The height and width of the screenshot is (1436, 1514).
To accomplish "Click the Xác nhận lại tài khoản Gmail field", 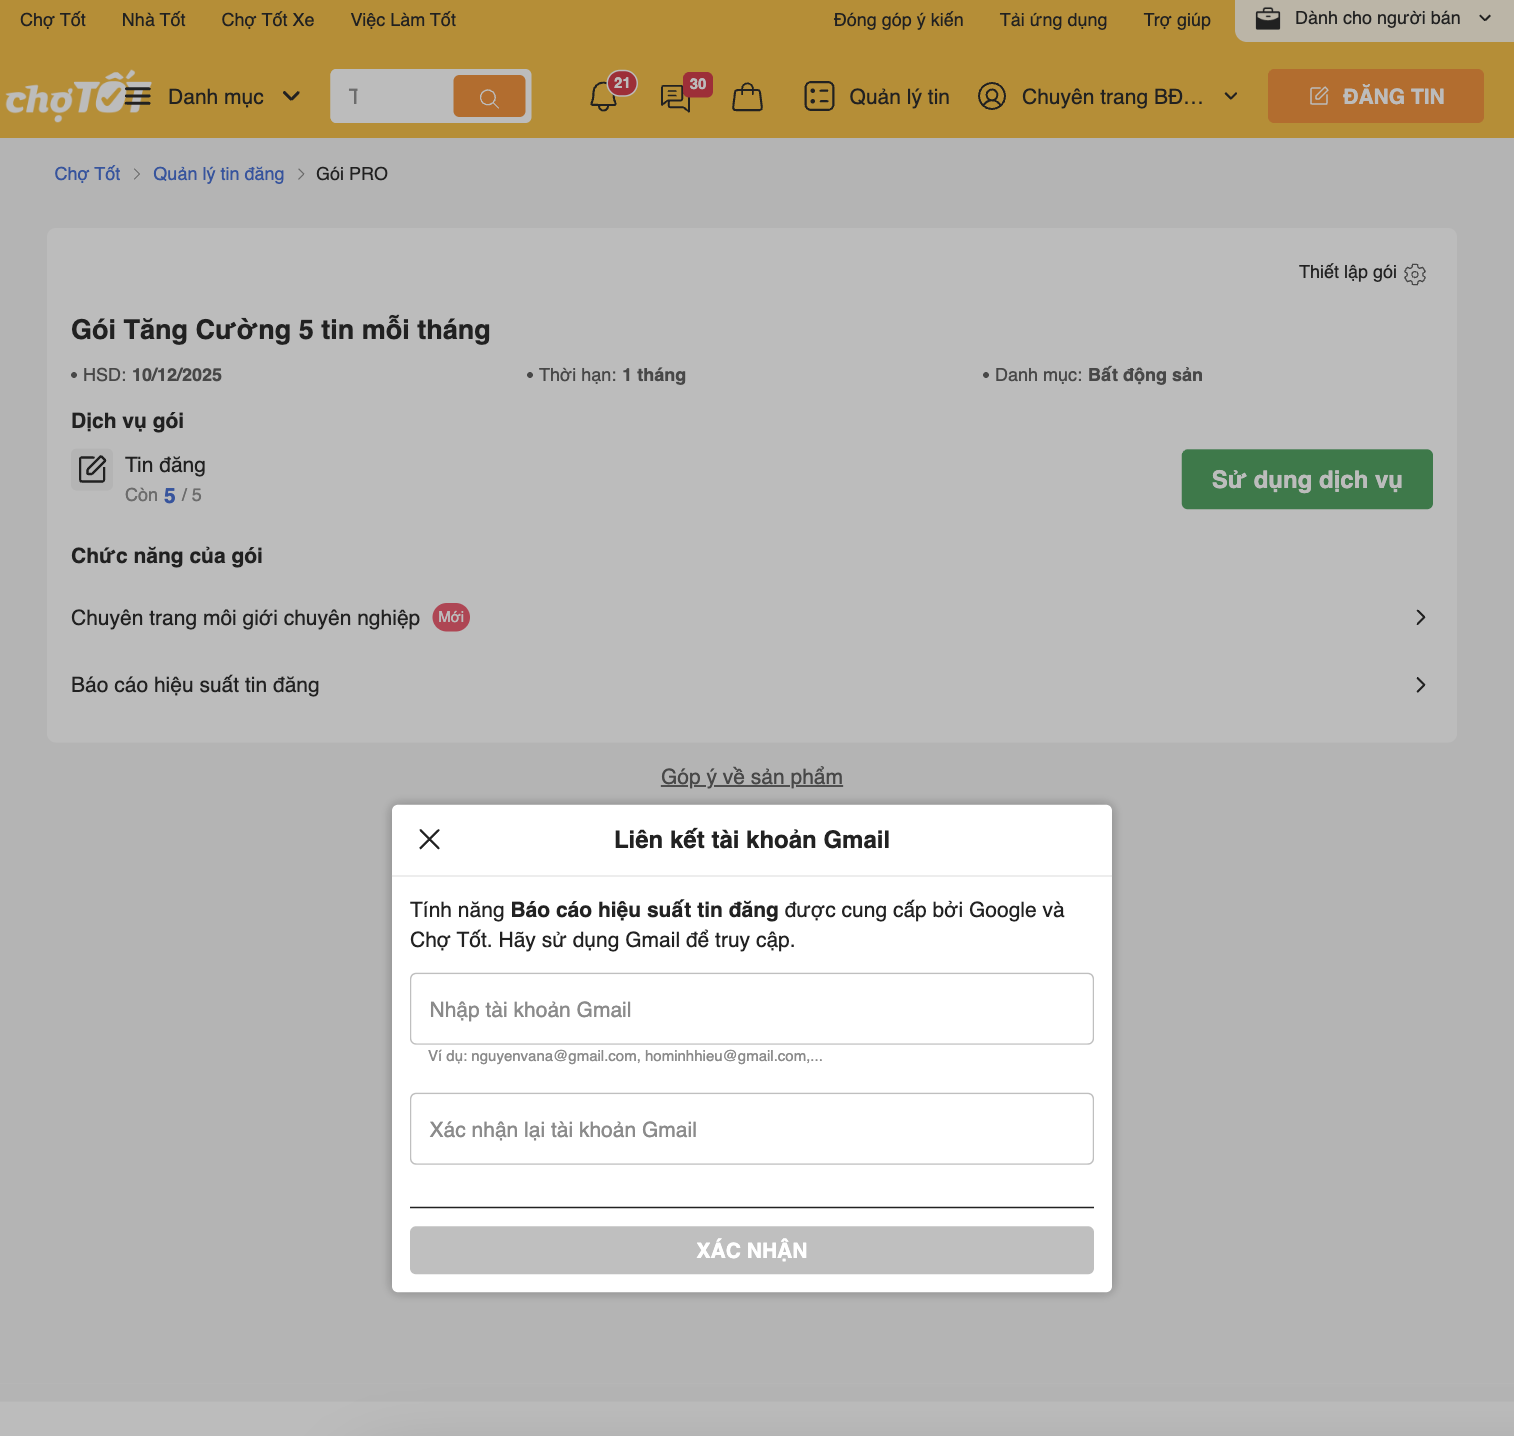I will tap(751, 1129).
